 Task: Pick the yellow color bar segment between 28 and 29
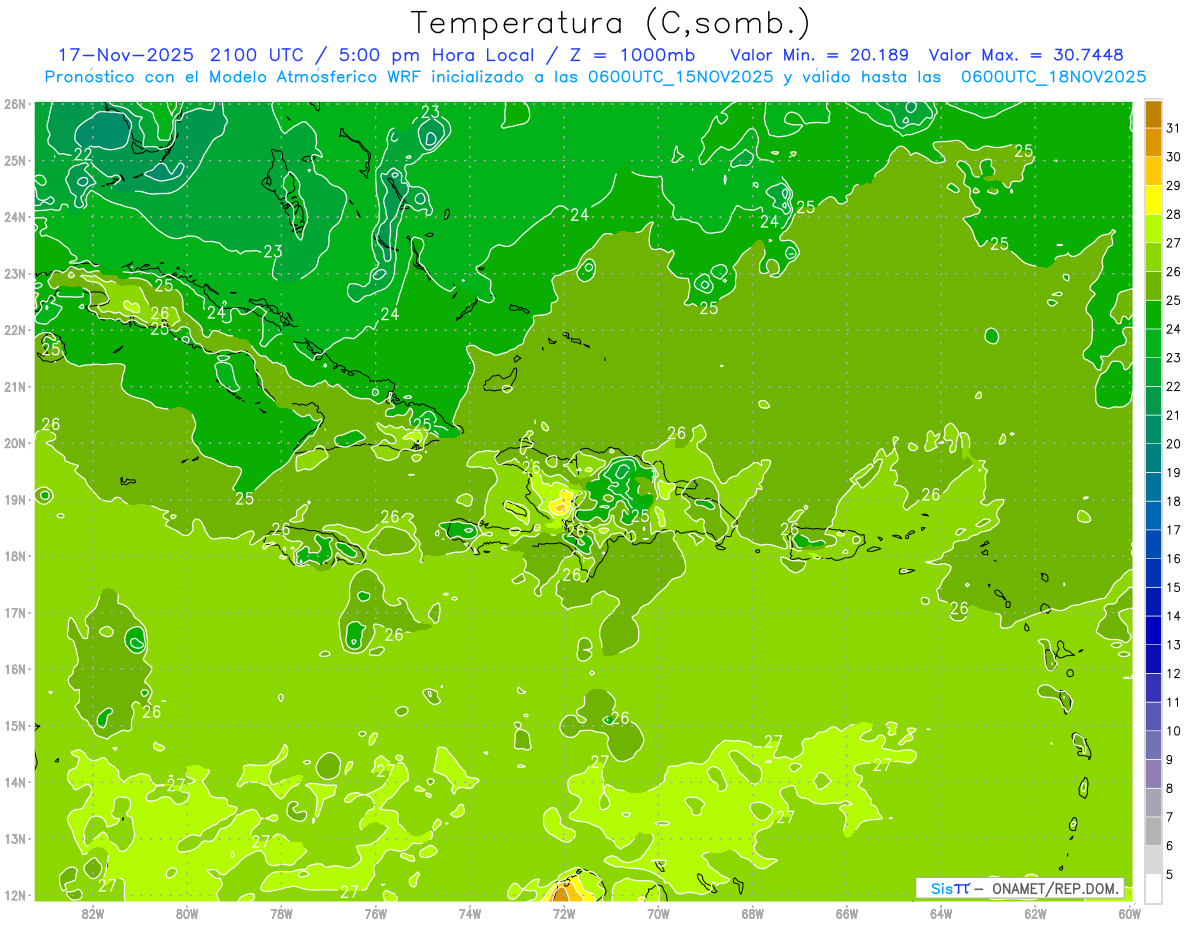1153,201
